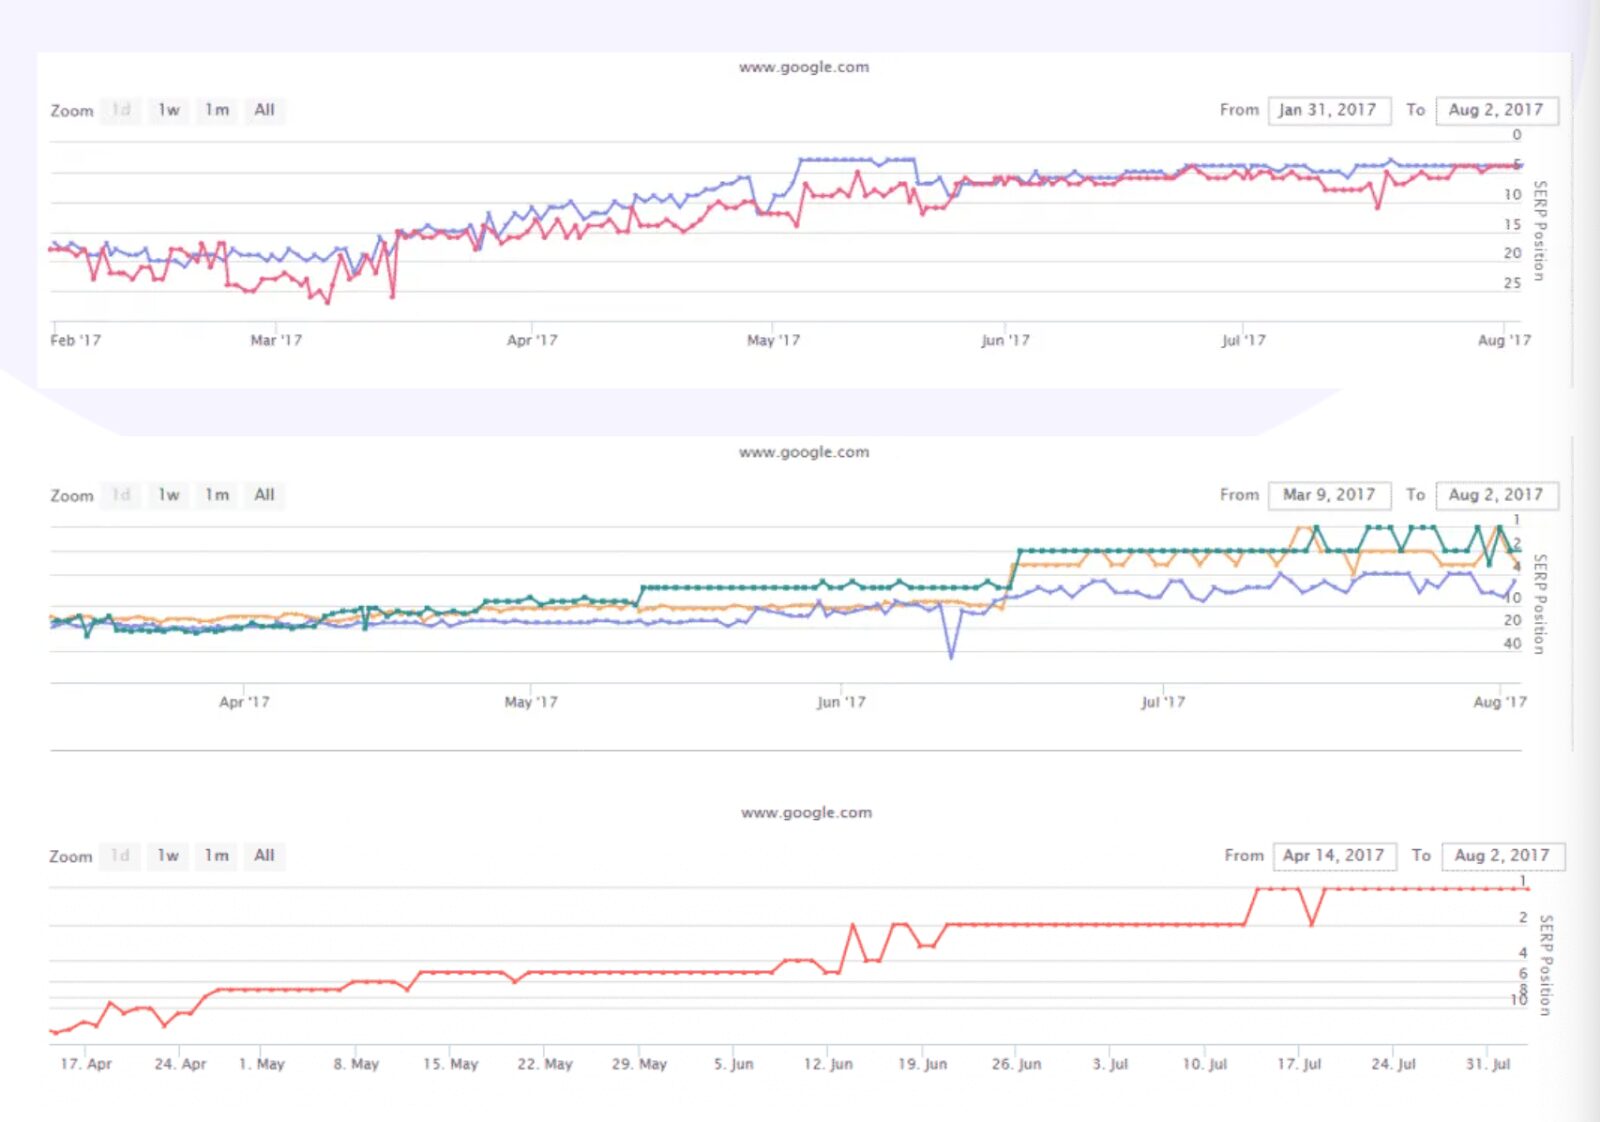Click the 1d zoom button in top chart
The width and height of the screenshot is (1600, 1122).
121,110
